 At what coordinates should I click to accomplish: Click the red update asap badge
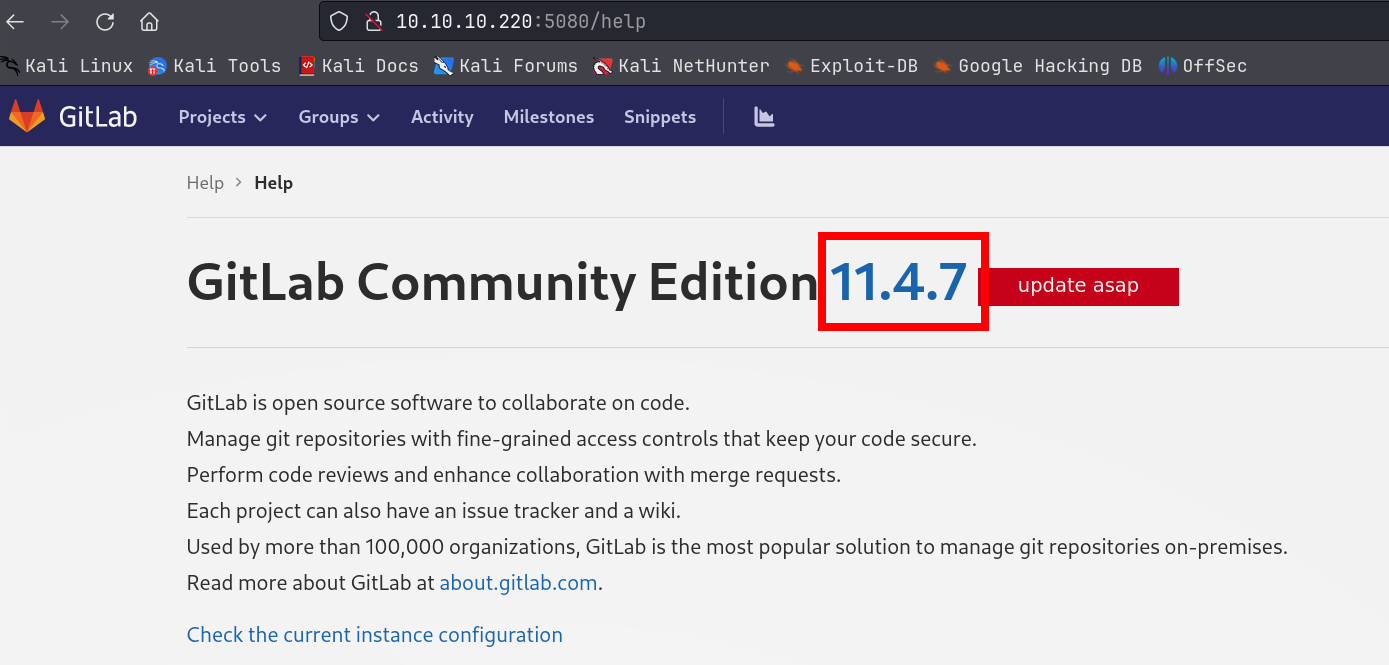(x=1078, y=286)
